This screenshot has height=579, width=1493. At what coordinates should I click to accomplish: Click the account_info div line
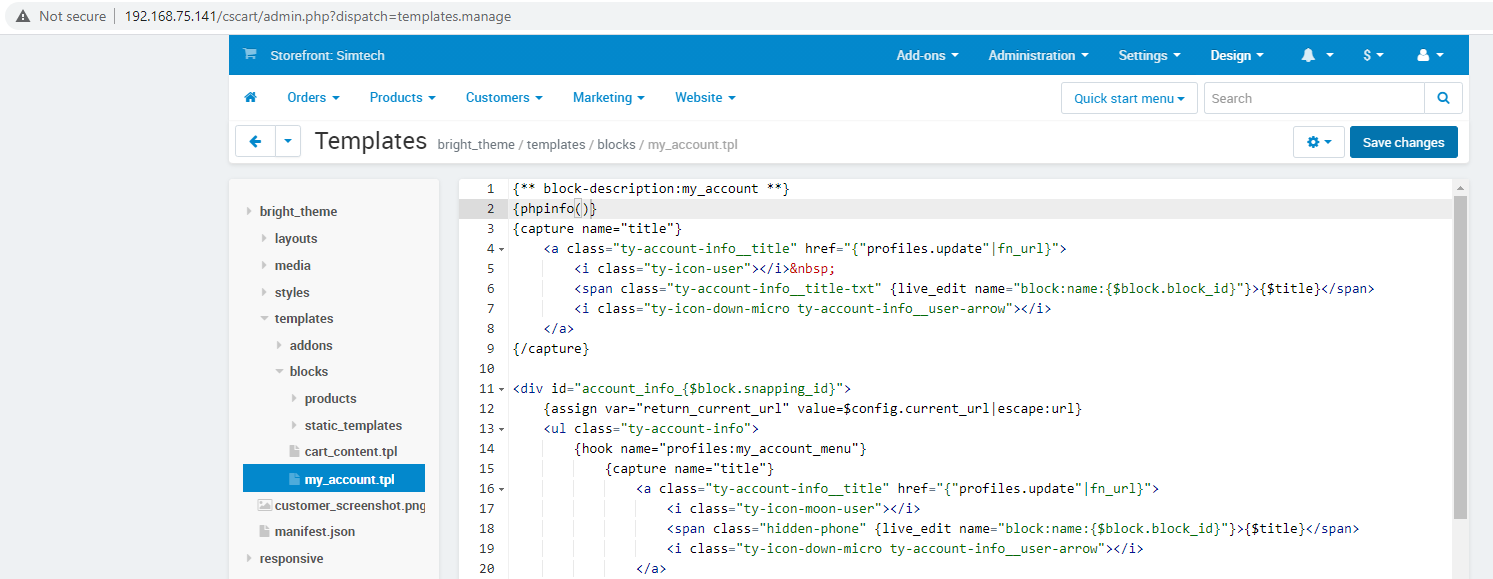point(682,389)
